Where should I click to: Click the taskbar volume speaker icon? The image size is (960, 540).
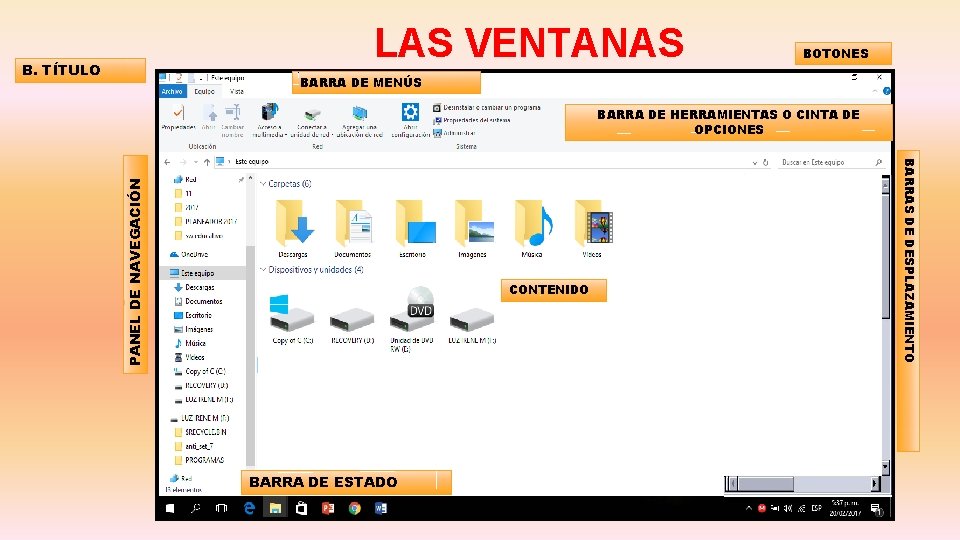788,508
